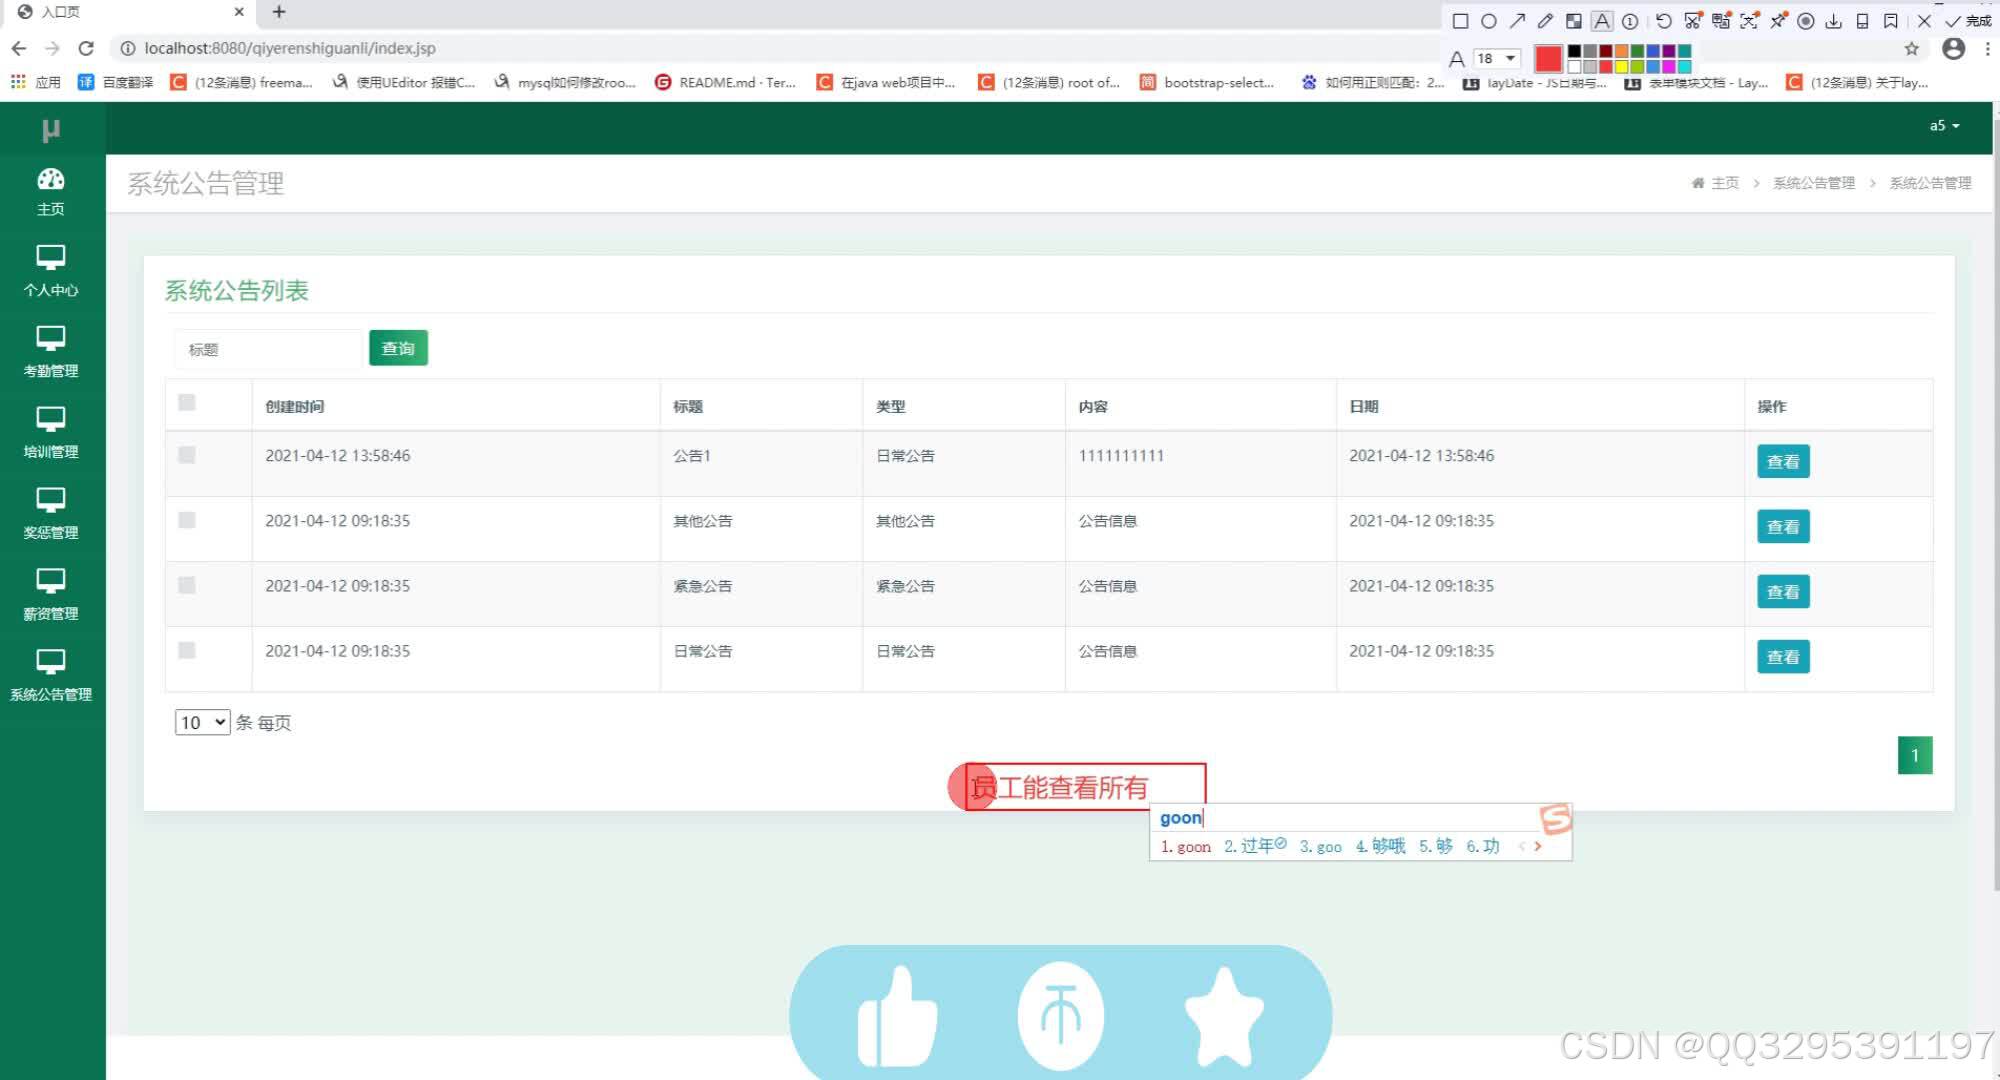The width and height of the screenshot is (2000, 1080).
Task: Open the 10 rows-per-page dropdown
Action: point(202,722)
